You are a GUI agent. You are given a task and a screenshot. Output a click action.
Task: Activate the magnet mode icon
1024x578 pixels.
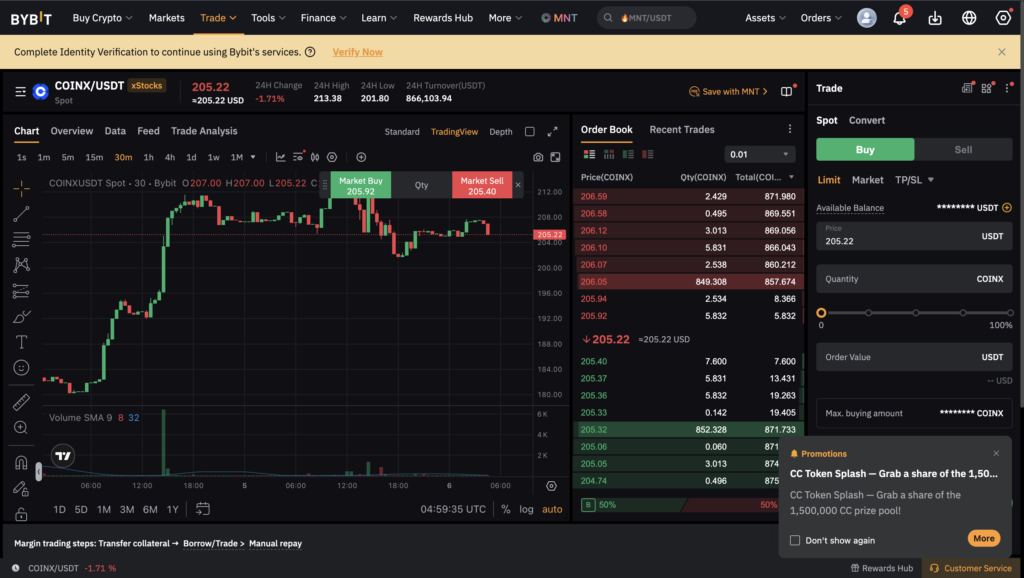(x=21, y=462)
